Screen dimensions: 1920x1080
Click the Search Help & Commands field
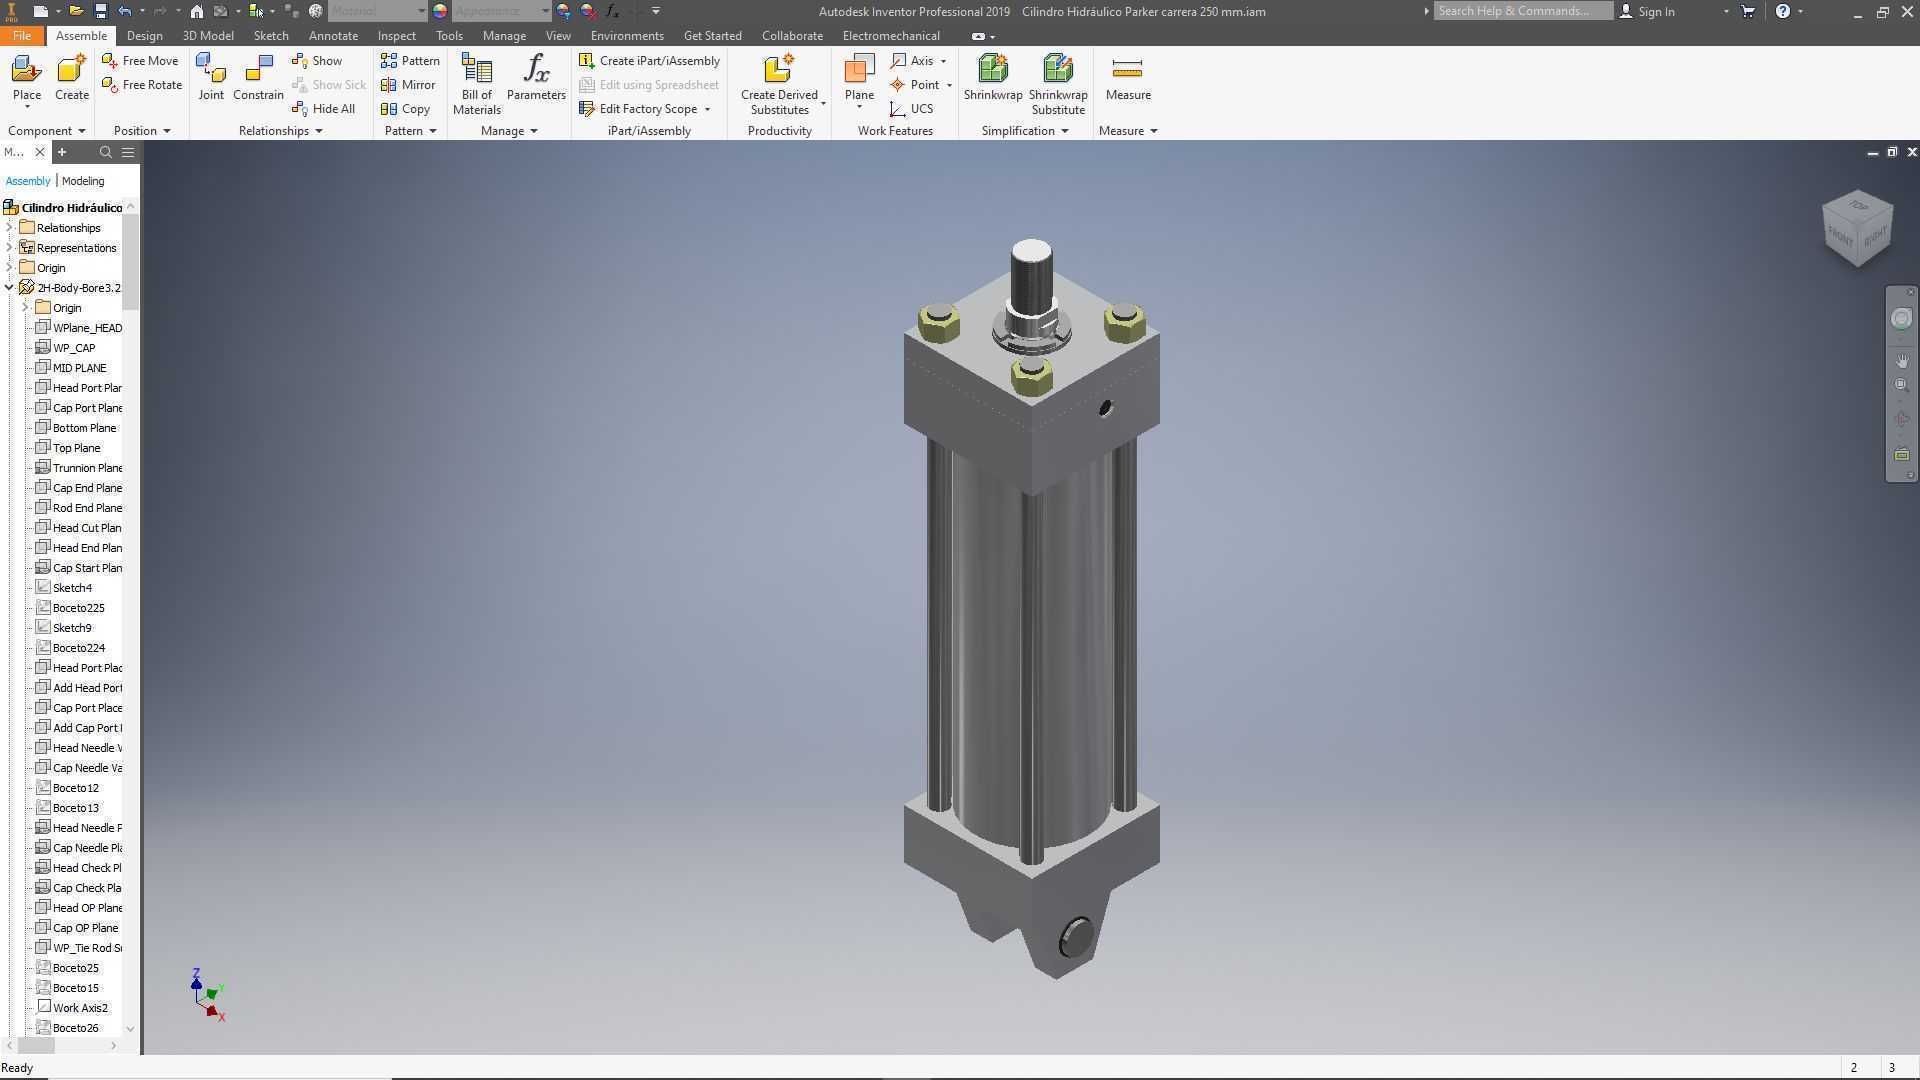coord(1522,11)
